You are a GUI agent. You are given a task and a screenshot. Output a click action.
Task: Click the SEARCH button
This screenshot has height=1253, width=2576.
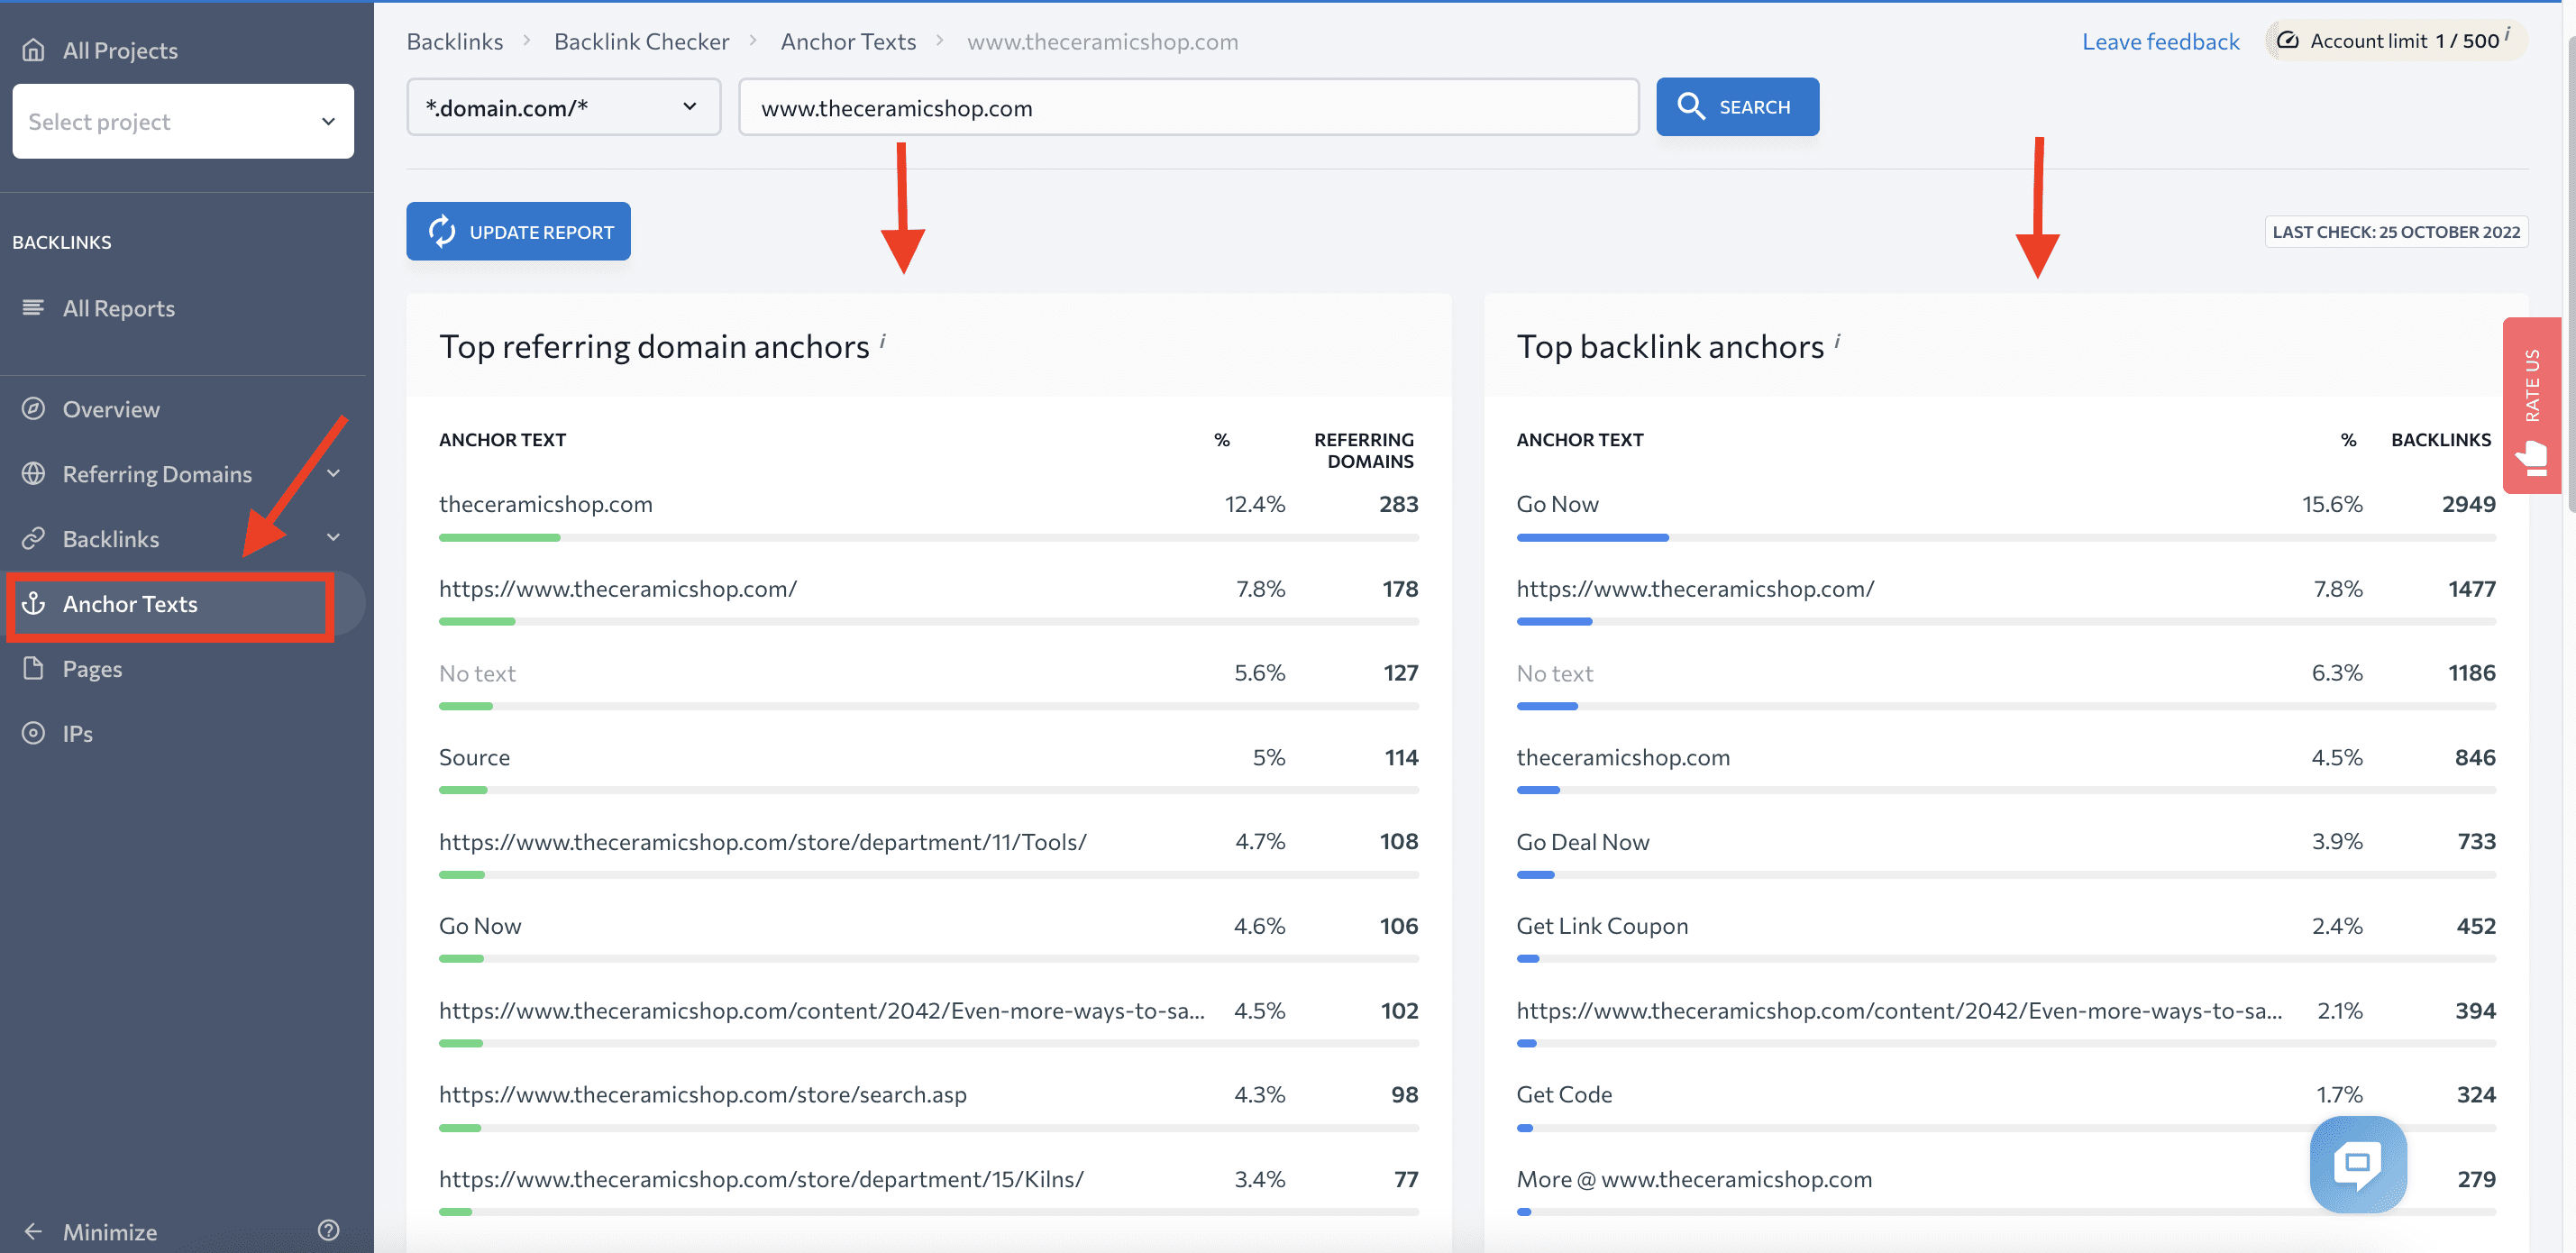point(1737,105)
